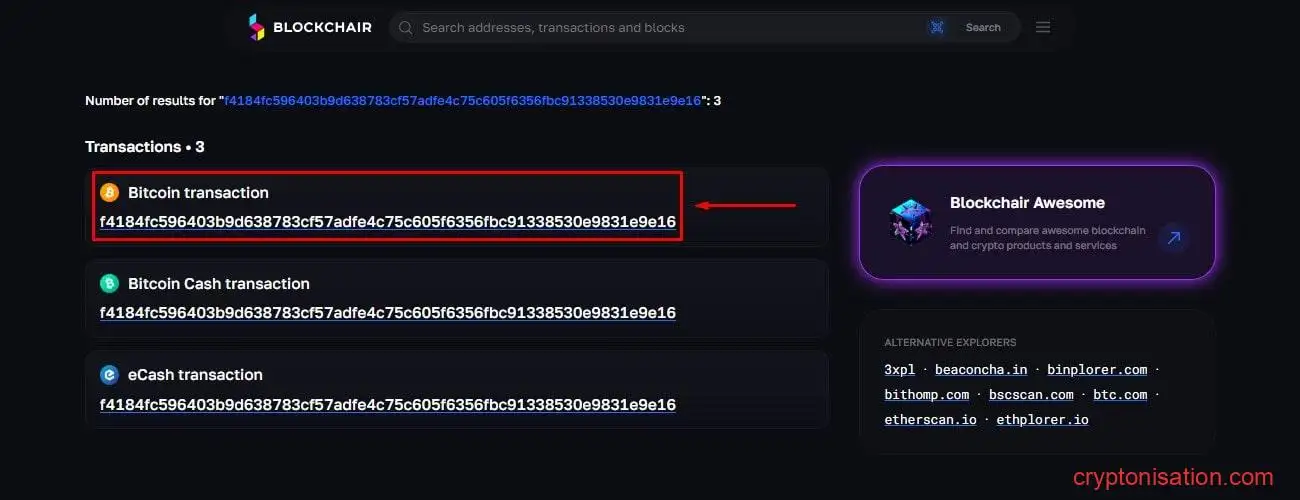
Task: Click the blue explorer icon in search bar
Action: pyautogui.click(x=937, y=27)
